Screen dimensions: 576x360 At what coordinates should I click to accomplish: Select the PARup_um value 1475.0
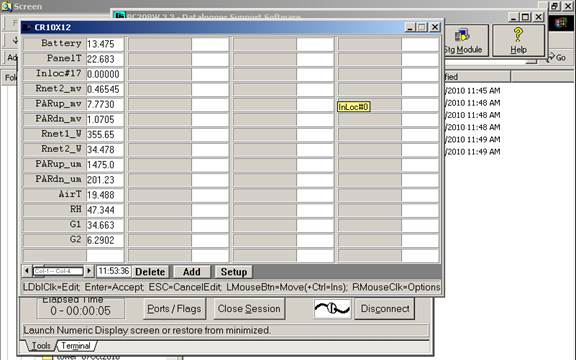[105, 164]
